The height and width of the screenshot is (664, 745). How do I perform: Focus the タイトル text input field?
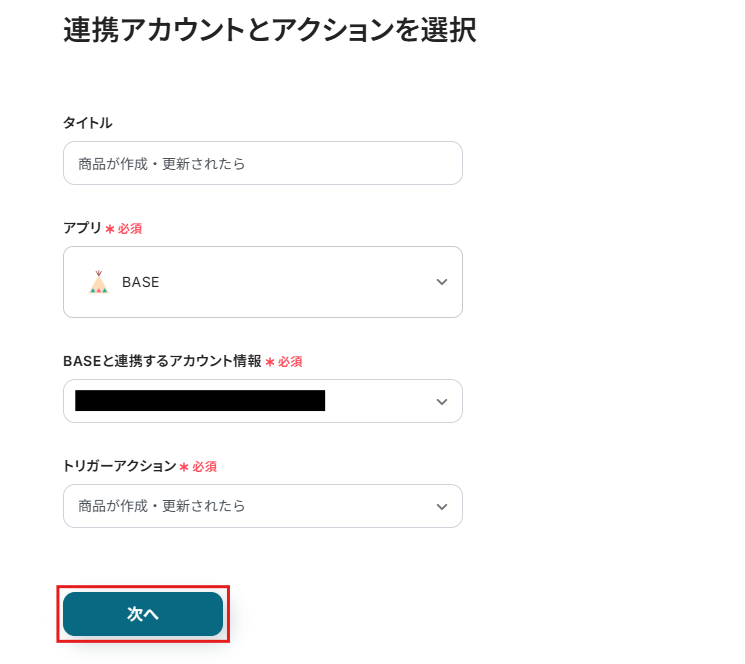click(x=262, y=163)
